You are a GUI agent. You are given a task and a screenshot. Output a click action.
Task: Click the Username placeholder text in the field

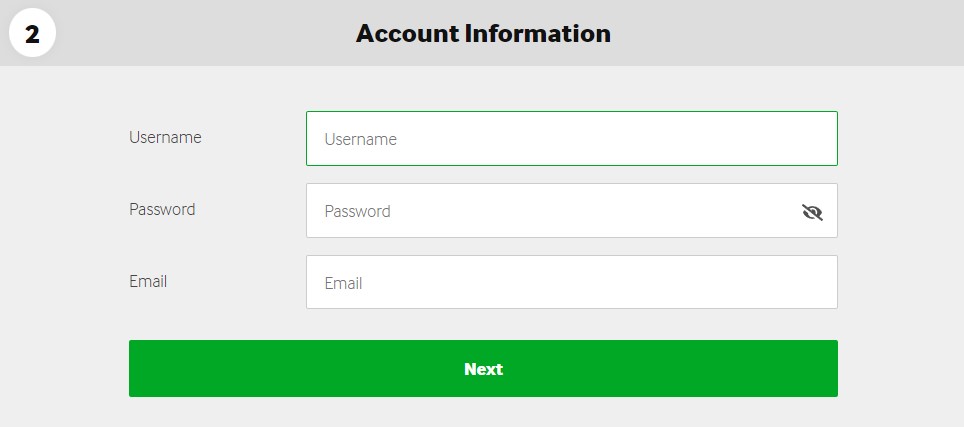(x=360, y=139)
